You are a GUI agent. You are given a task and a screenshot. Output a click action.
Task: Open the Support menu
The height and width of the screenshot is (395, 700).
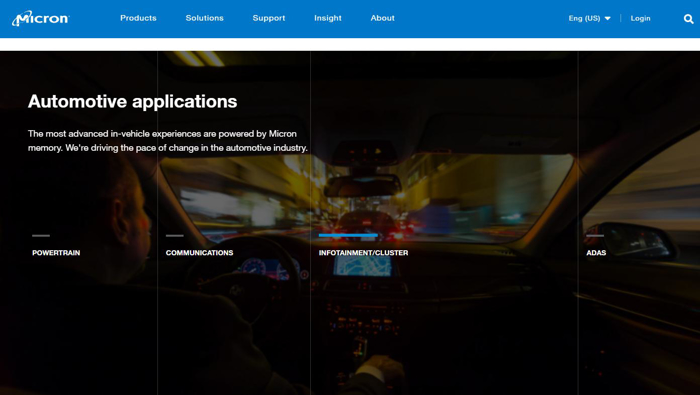click(269, 18)
